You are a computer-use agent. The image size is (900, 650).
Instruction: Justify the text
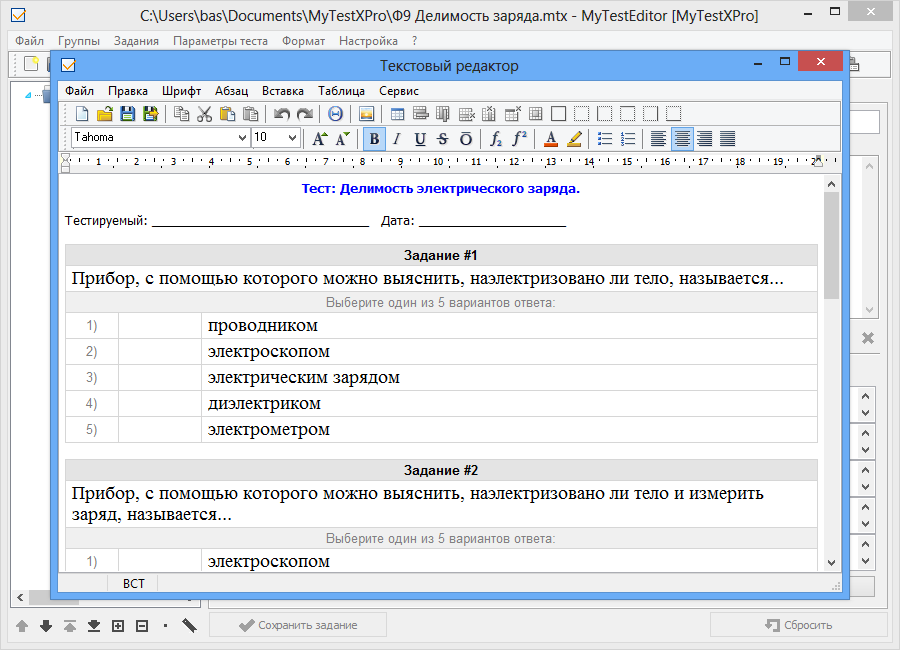click(728, 138)
